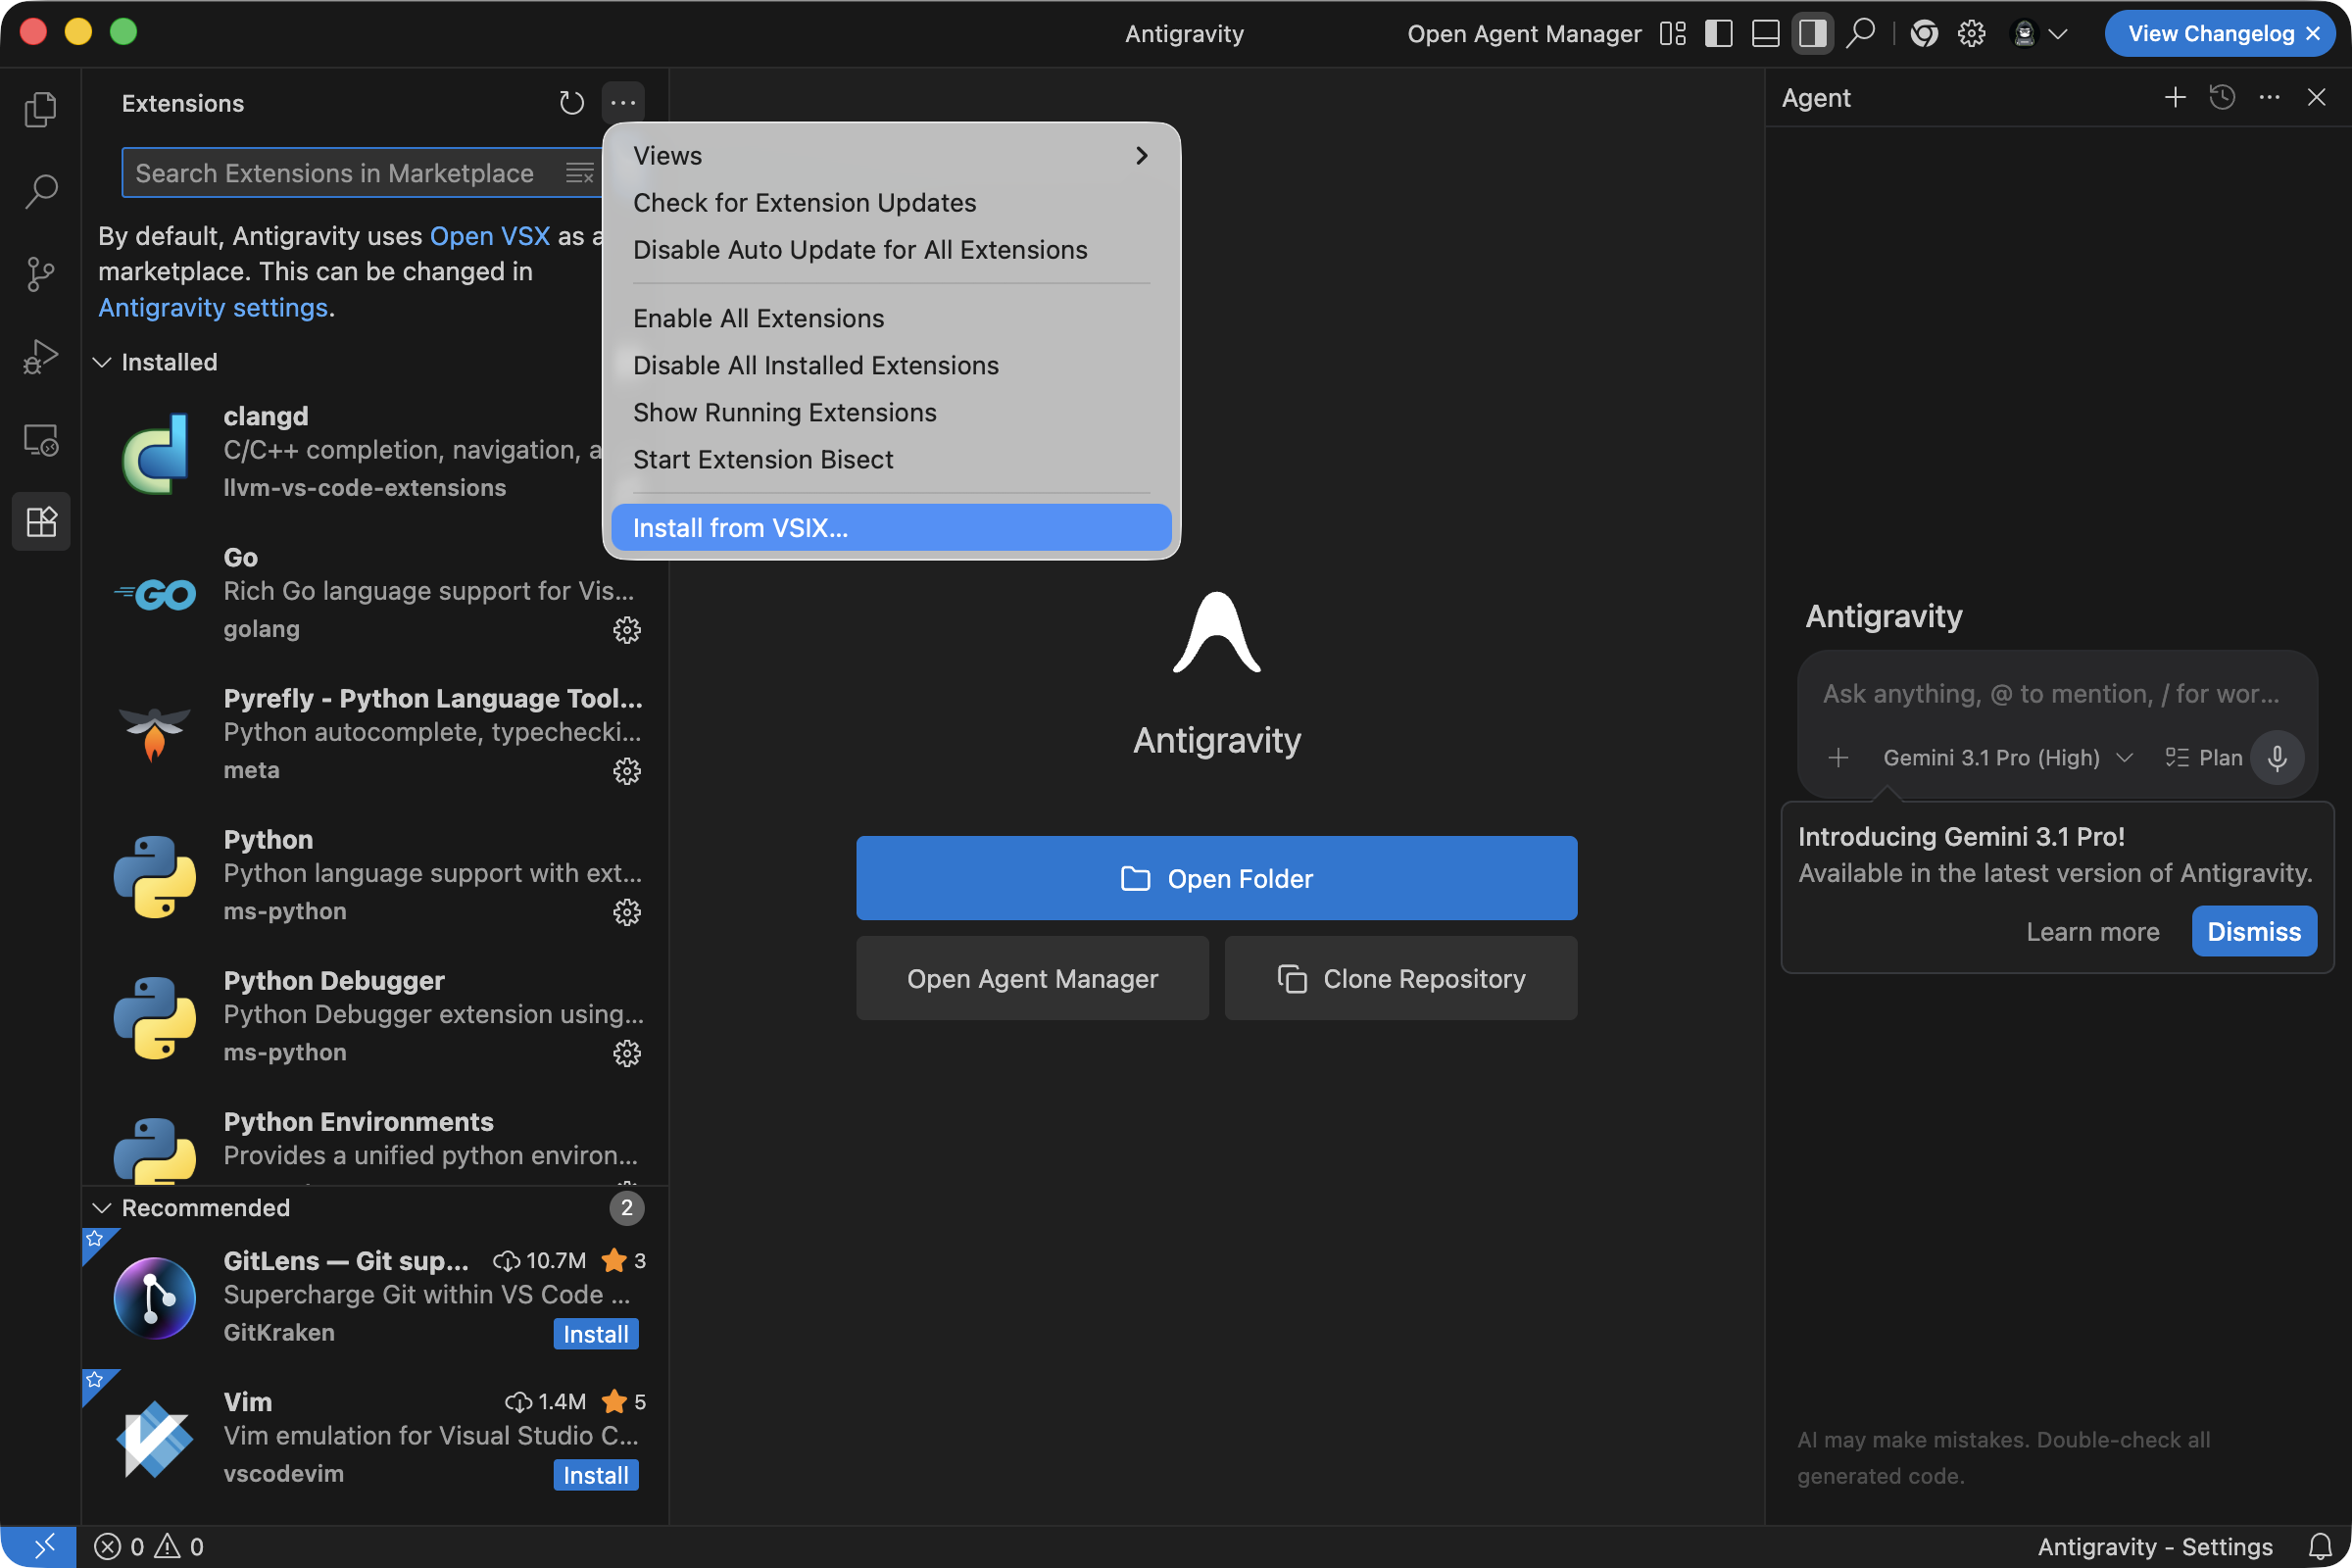Click the Extensions more actions ellipsis
Screen dimensions: 2352x1568
click(x=623, y=103)
